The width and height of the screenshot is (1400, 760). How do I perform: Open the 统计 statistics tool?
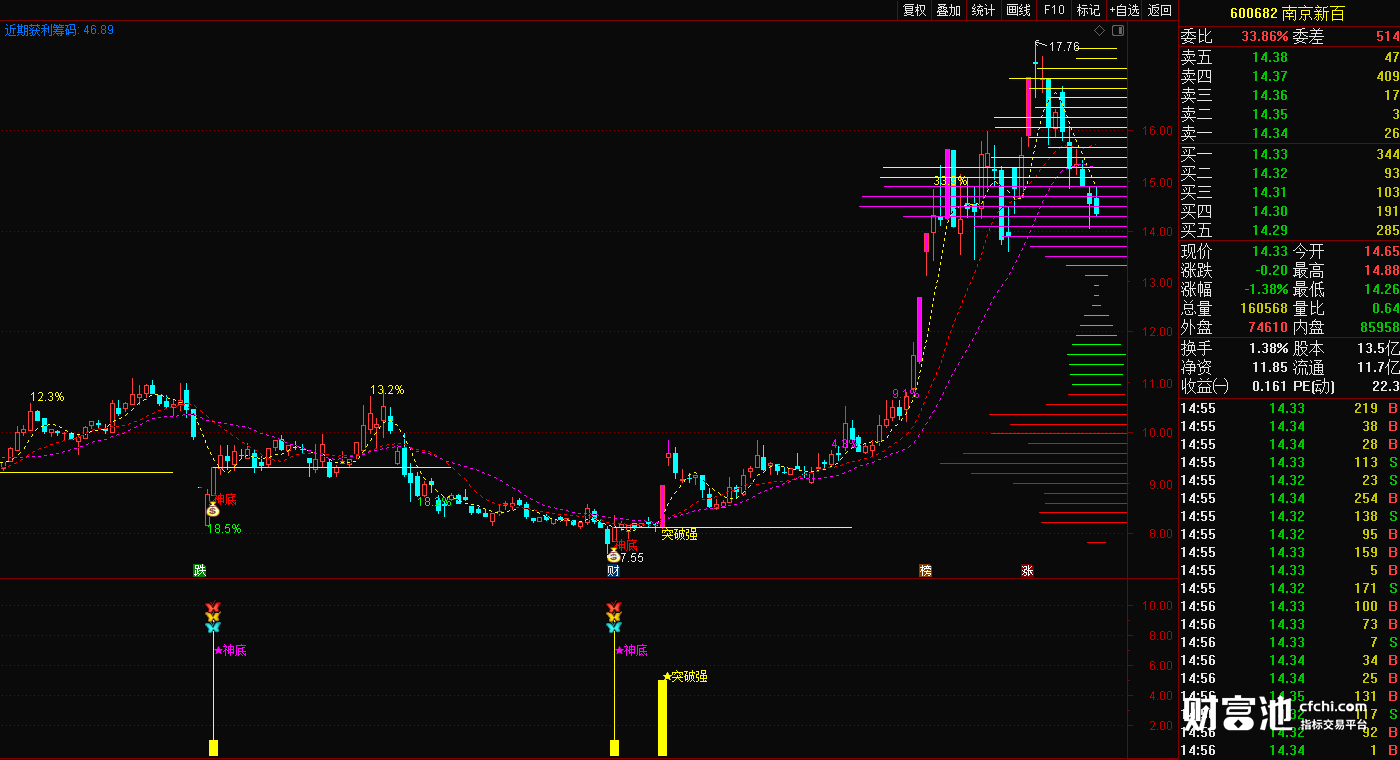(983, 10)
